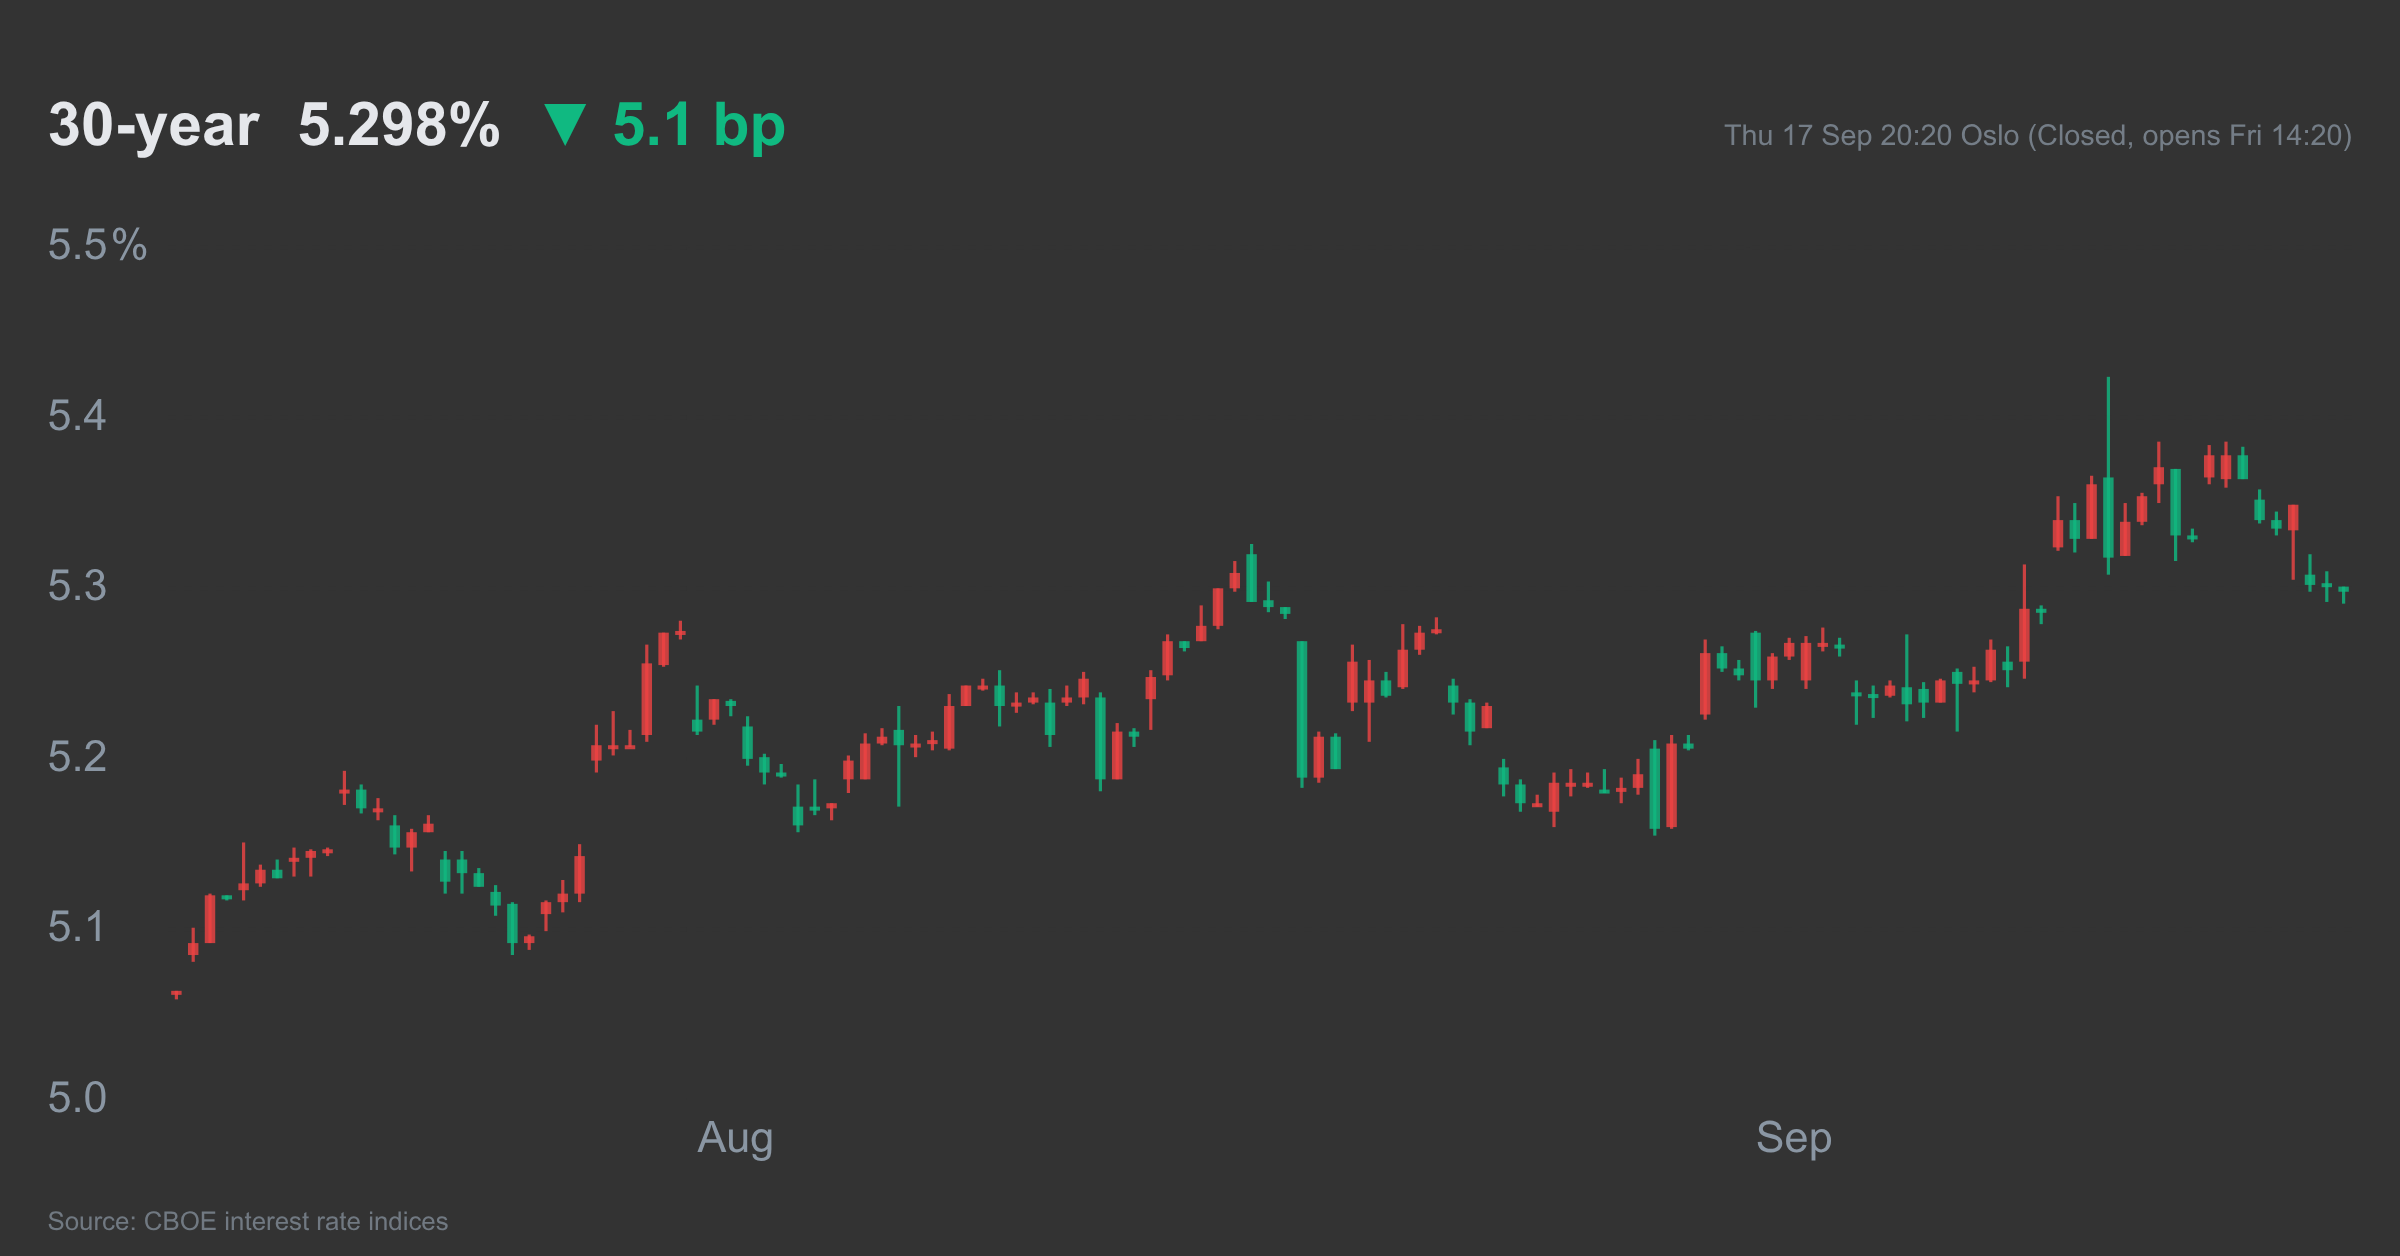Click the tall red candle before the Sep label
Viewport: 2400px width, 1256px height.
[1672, 785]
